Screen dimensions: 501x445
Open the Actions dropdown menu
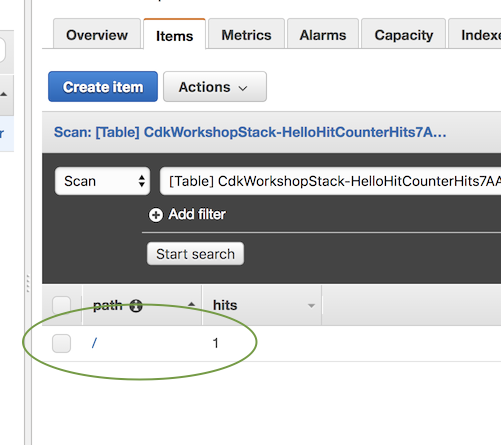(x=215, y=87)
